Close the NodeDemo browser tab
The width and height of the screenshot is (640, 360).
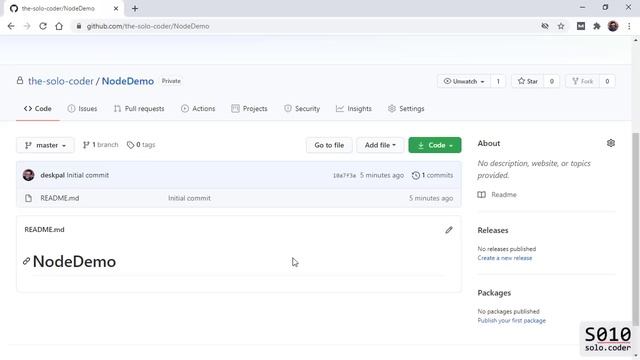pyautogui.click(x=116, y=8)
